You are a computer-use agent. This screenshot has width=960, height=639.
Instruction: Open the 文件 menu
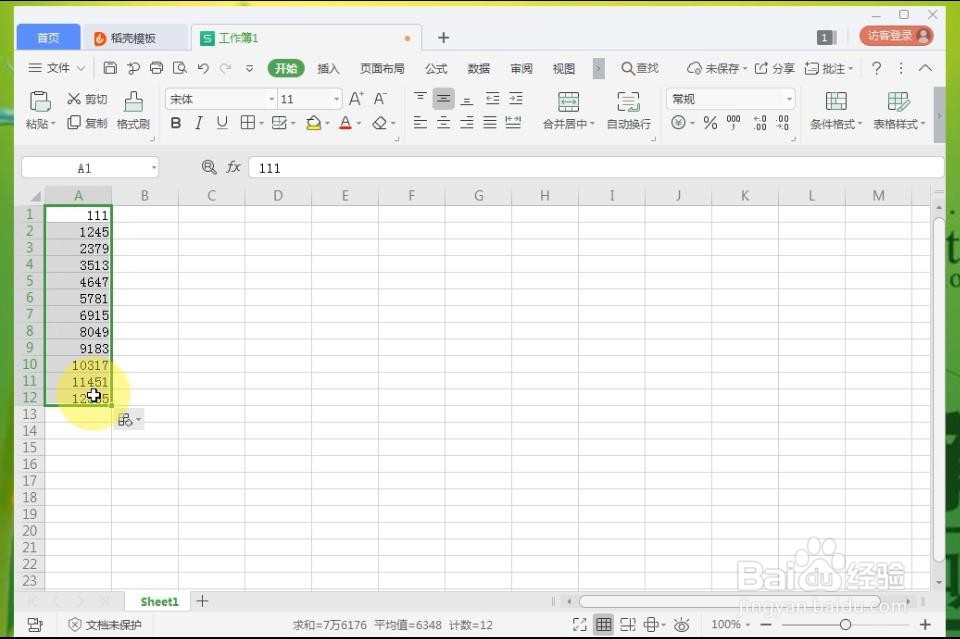point(56,68)
